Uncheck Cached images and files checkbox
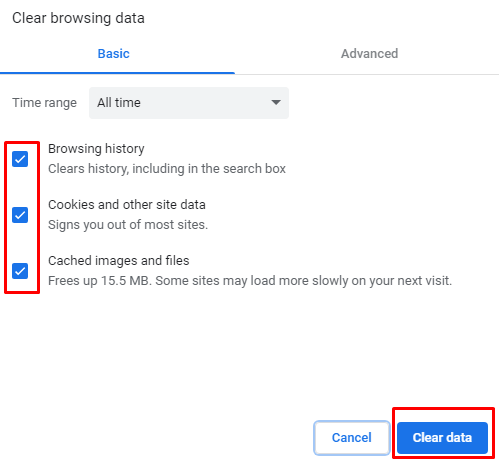The image size is (499, 464). [20, 271]
